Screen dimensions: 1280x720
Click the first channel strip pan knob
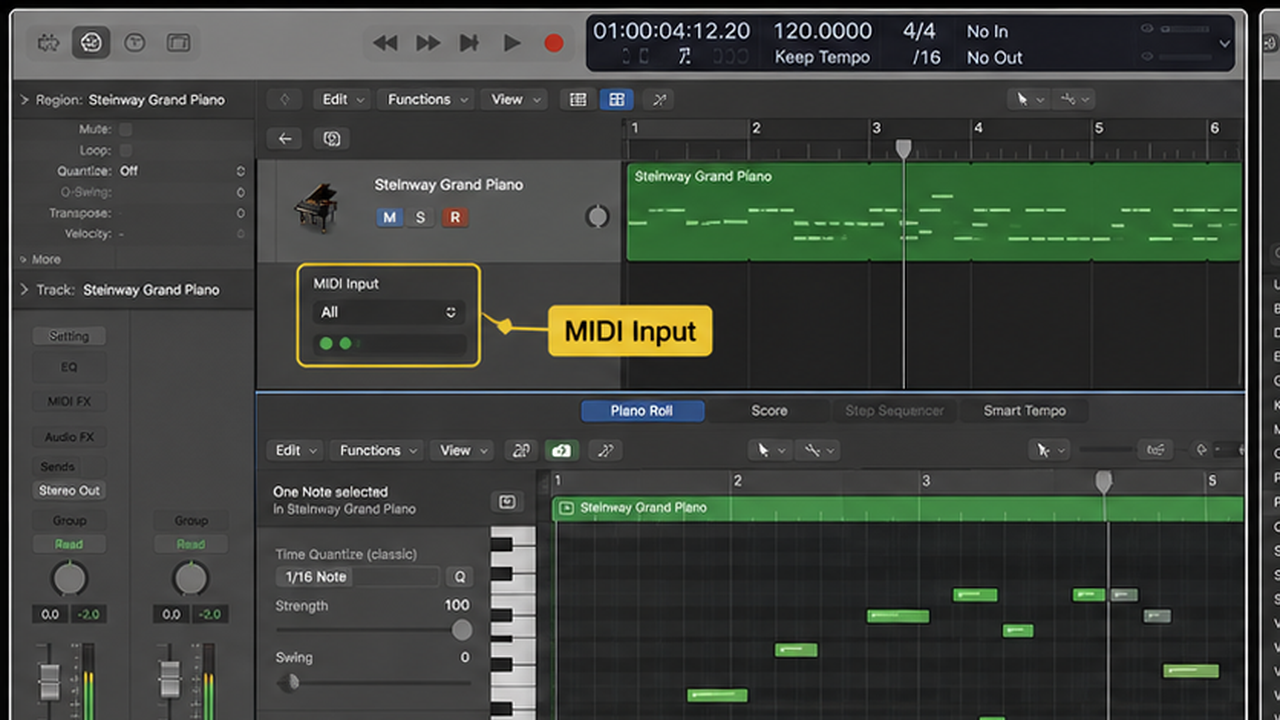69,578
